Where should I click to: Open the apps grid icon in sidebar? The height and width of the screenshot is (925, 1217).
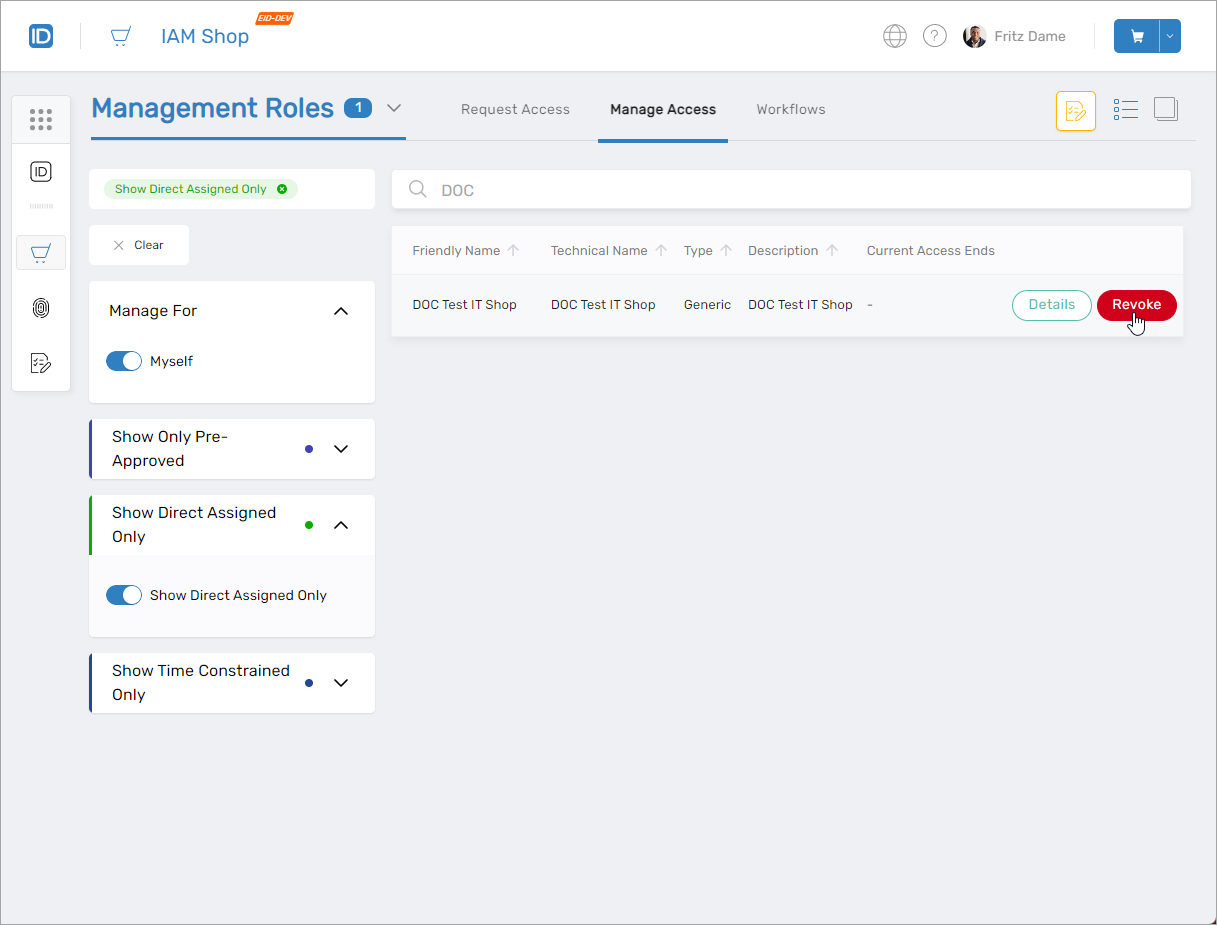41,120
